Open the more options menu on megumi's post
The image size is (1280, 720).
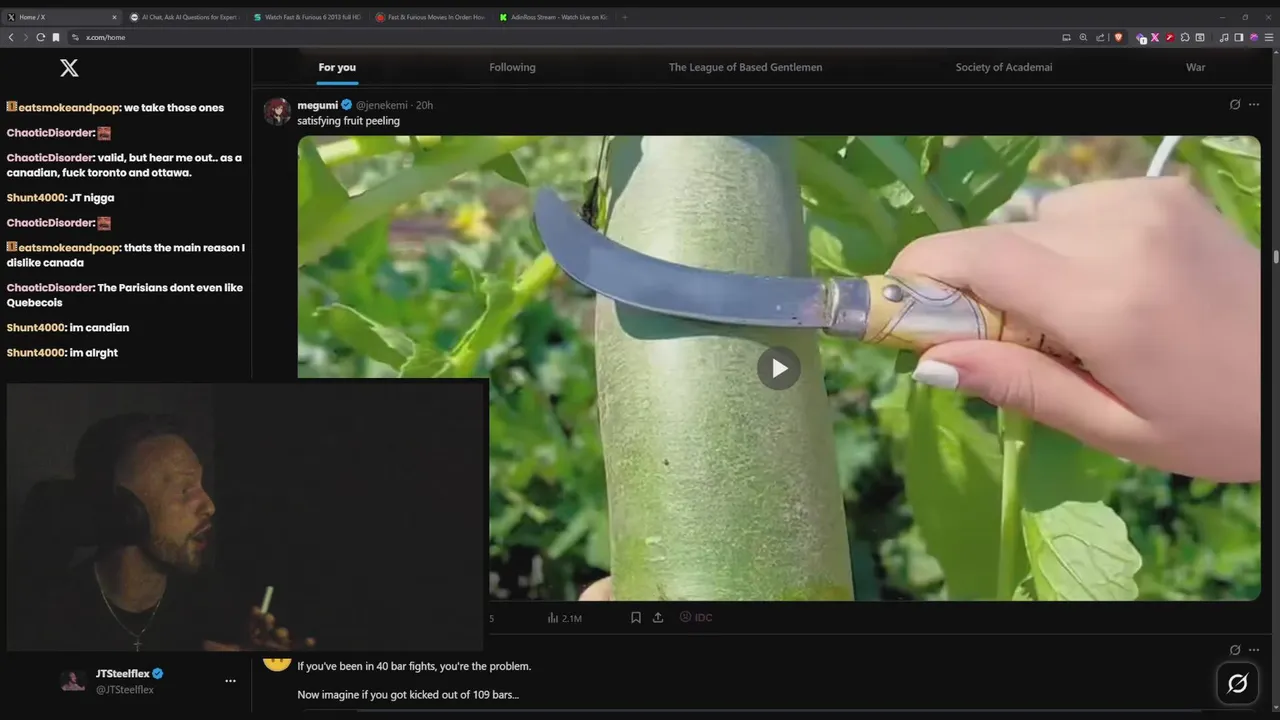coord(1254,105)
